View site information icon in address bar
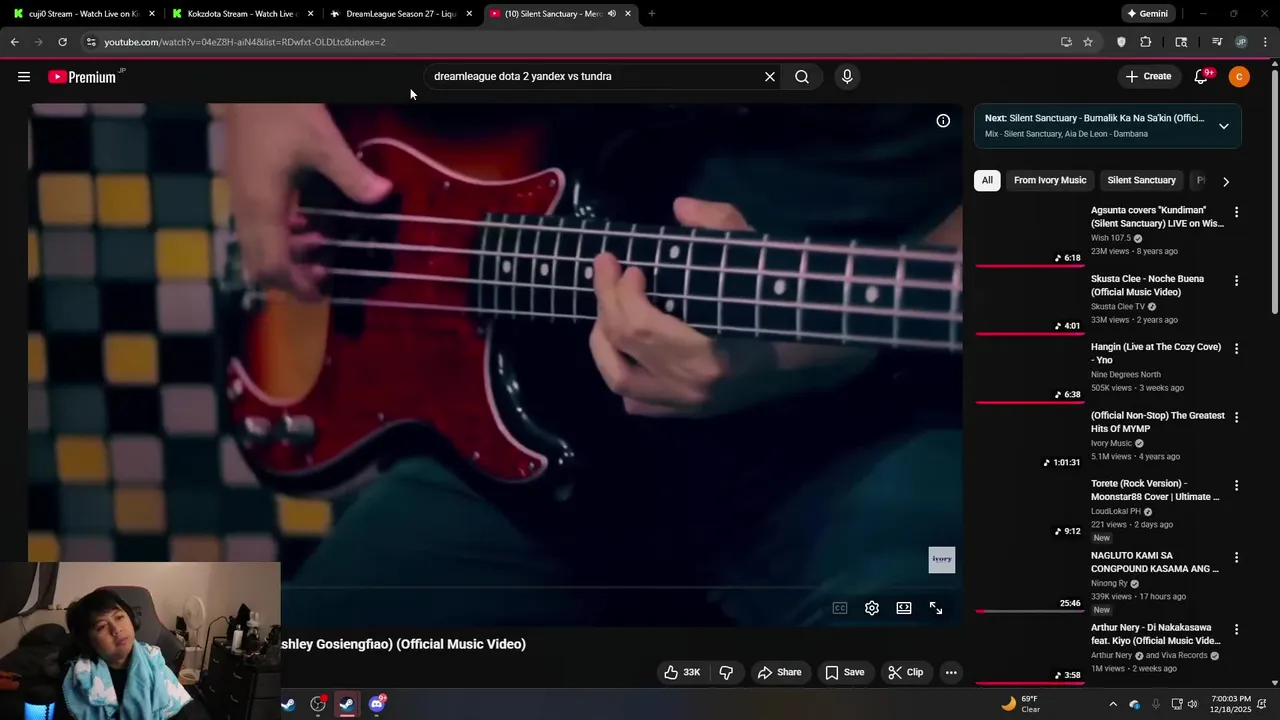Screen dimensions: 1280x720 click(91, 42)
